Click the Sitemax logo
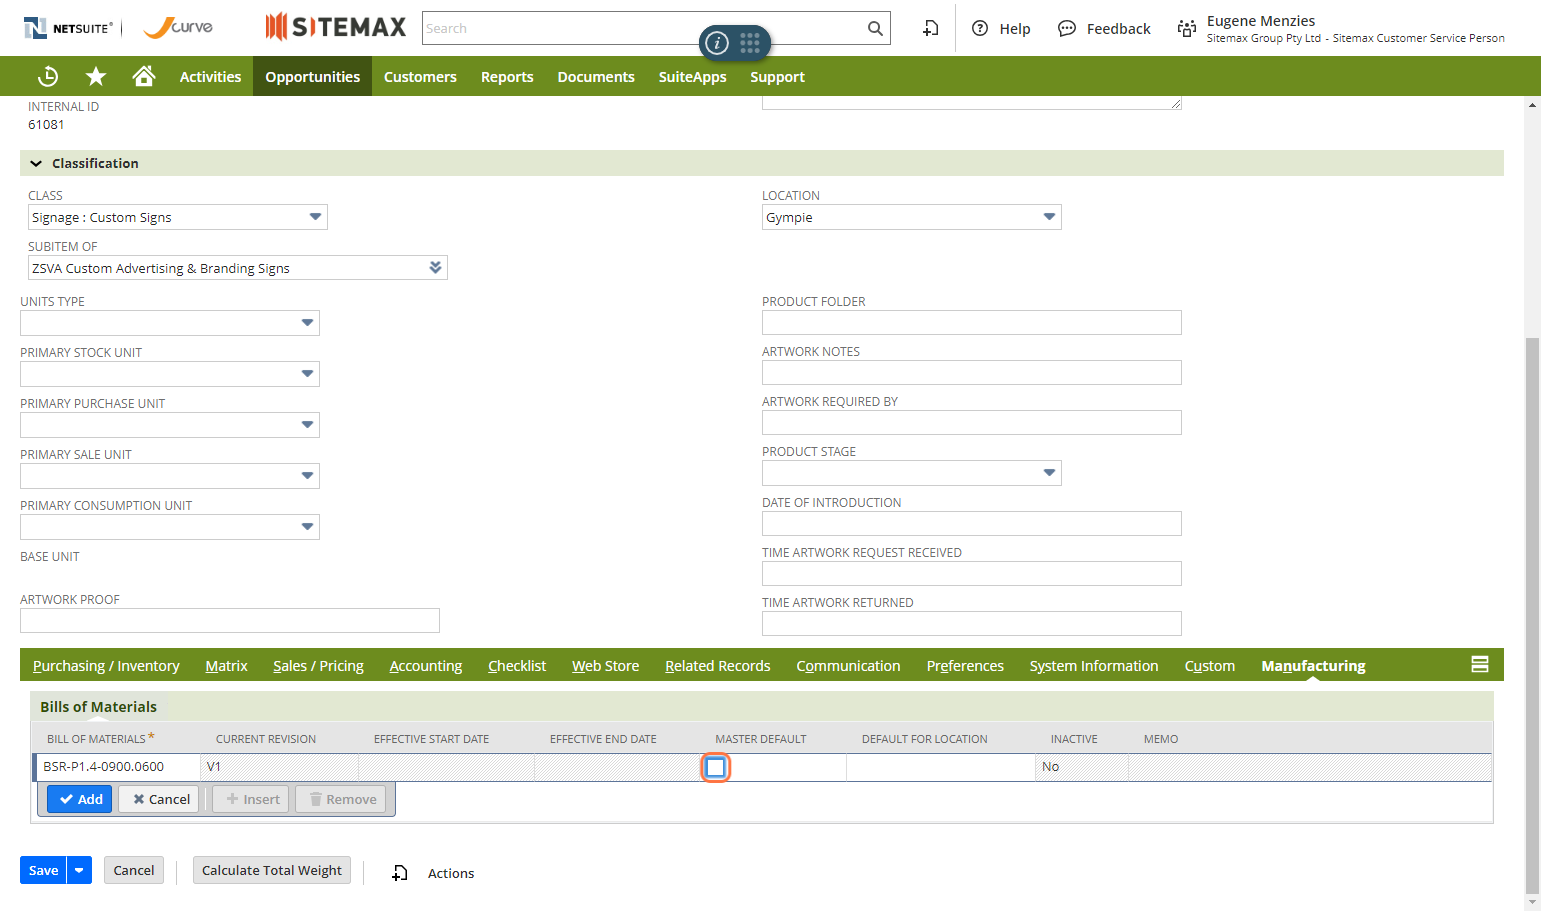This screenshot has width=1541, height=911. pyautogui.click(x=335, y=27)
